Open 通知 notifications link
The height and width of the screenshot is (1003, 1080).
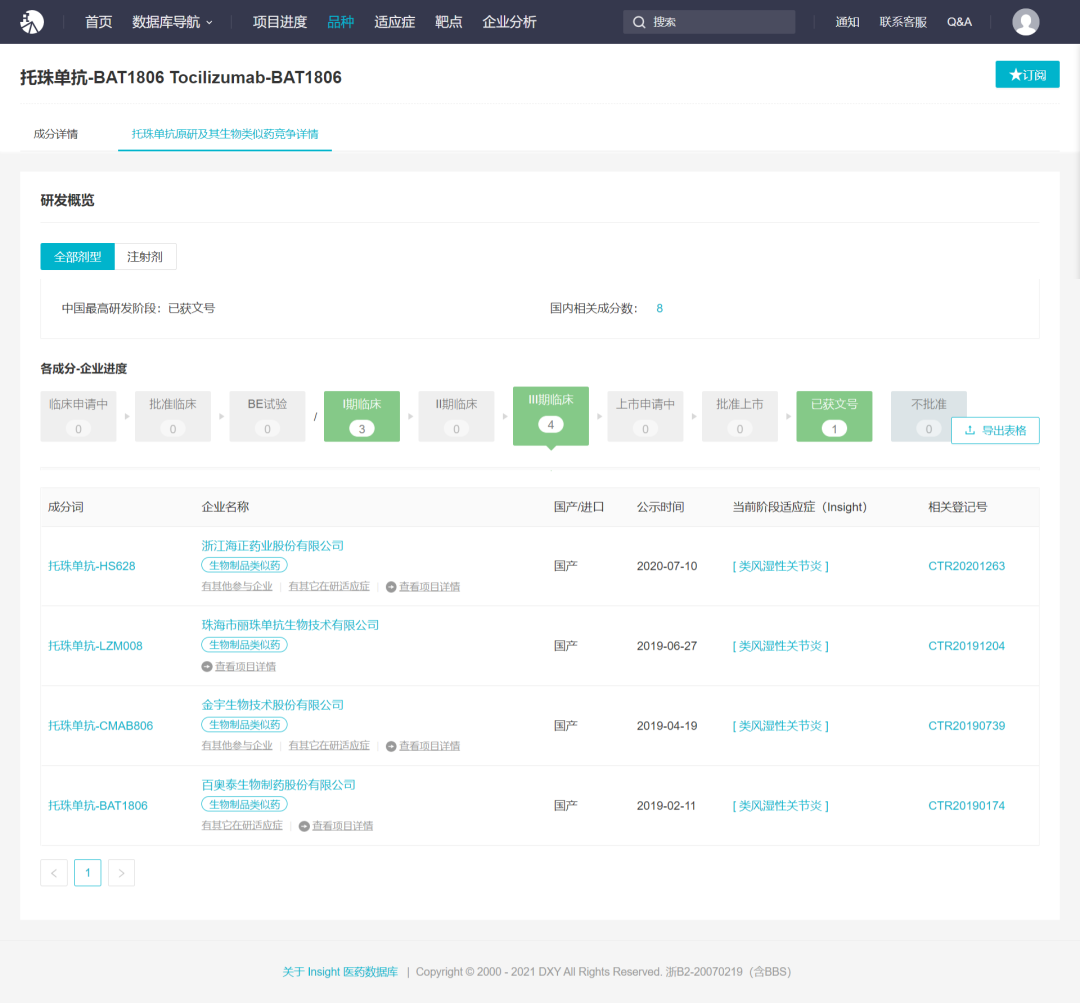point(847,22)
